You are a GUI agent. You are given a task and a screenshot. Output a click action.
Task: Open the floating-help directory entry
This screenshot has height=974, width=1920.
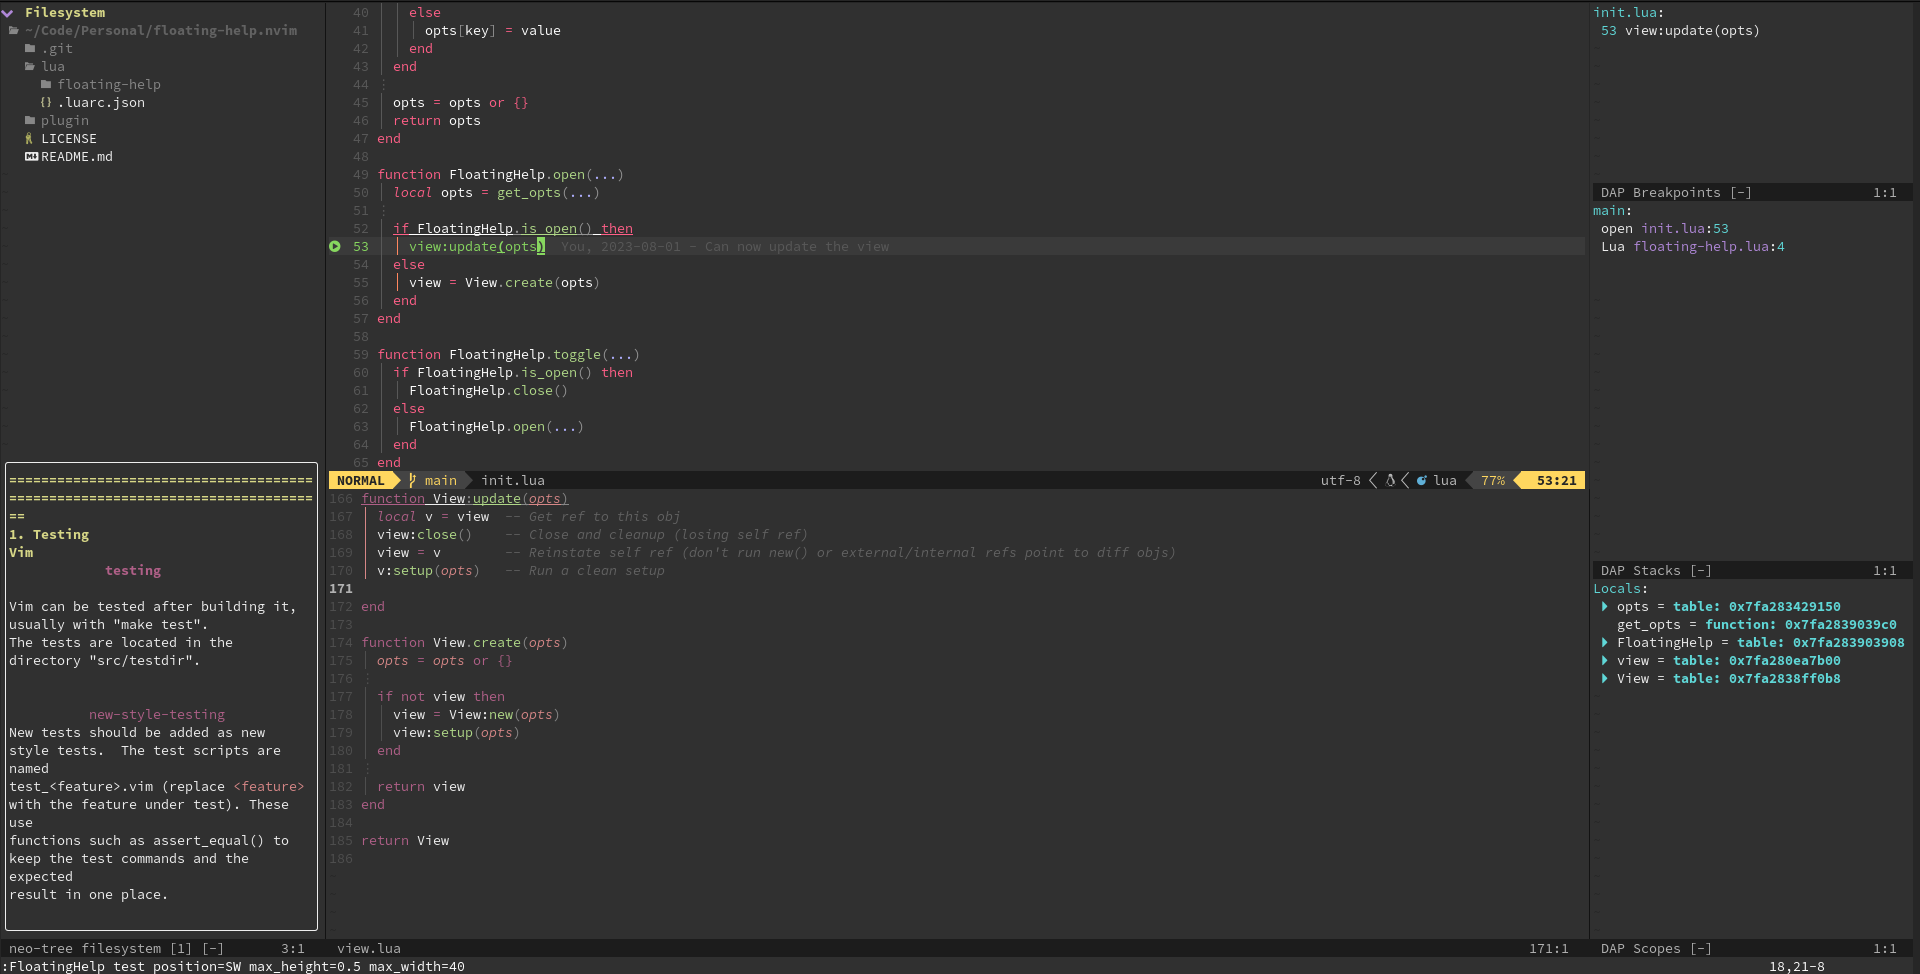pos(109,85)
